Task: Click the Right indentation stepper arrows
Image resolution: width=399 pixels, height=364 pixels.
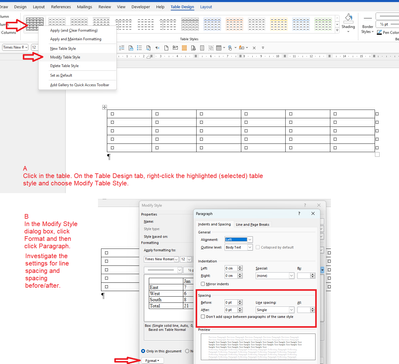Action: click(240, 276)
